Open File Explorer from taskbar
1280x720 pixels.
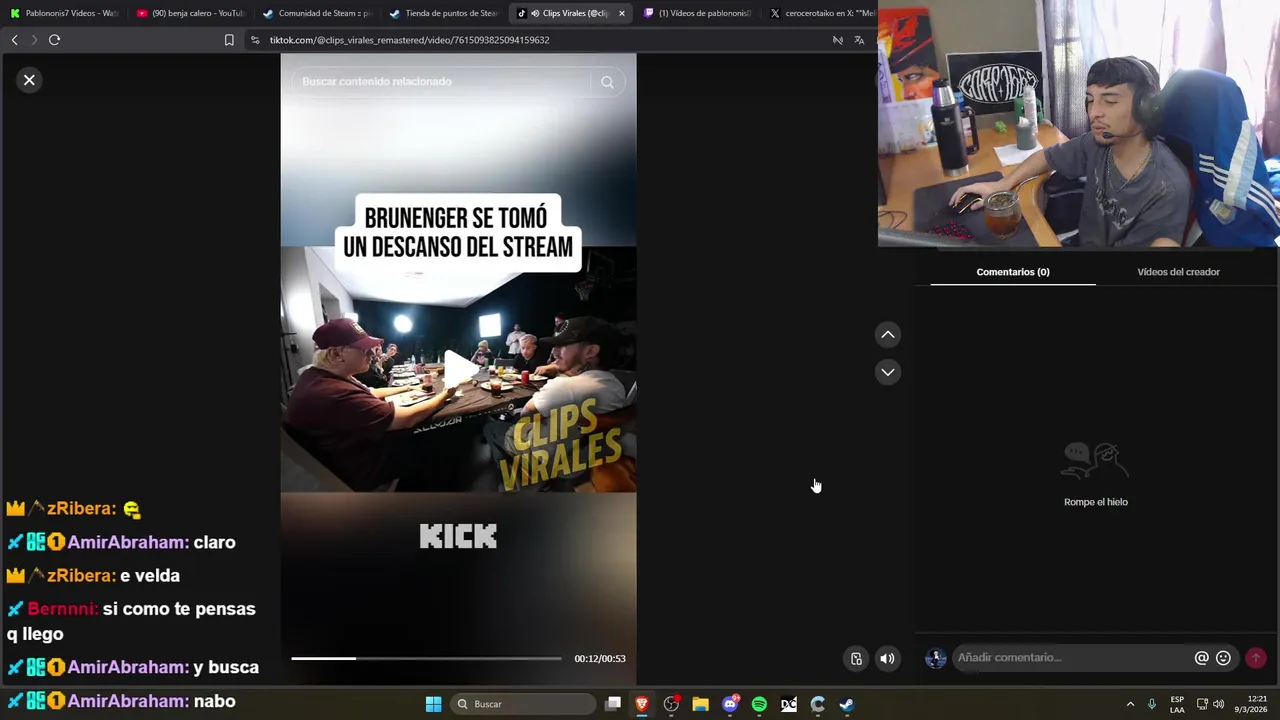[700, 704]
